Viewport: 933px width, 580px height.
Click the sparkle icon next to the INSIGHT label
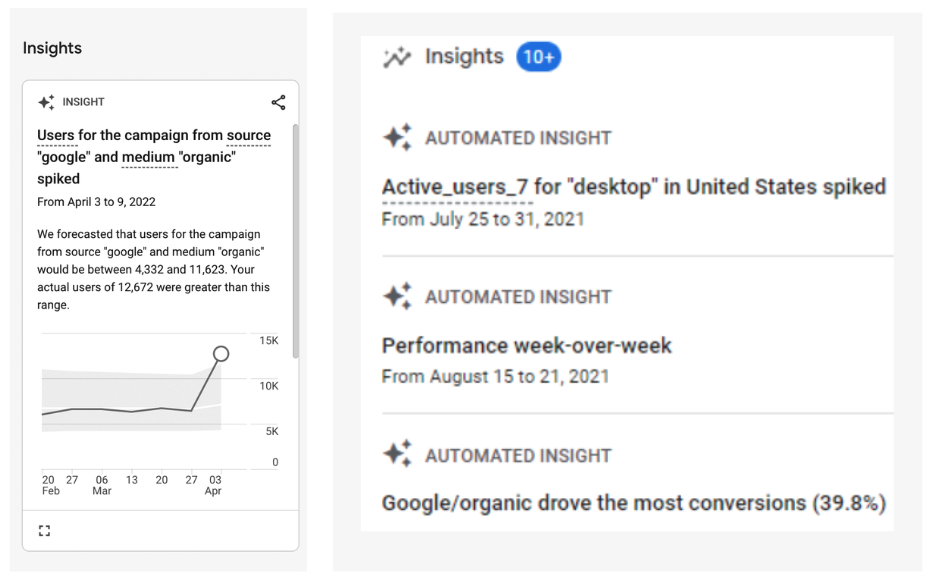pyautogui.click(x=46, y=102)
